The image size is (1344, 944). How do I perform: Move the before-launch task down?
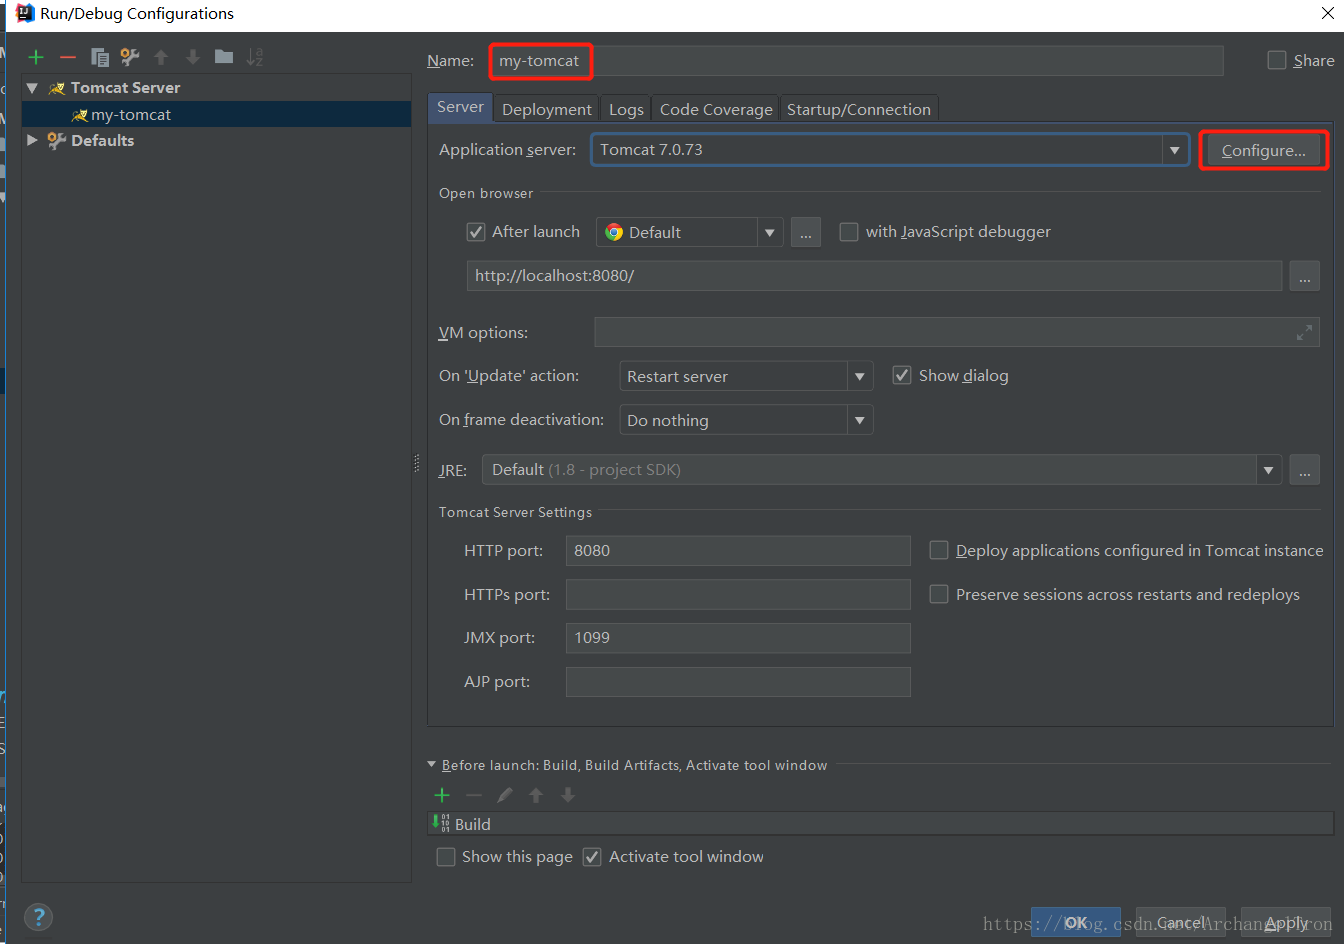click(568, 795)
